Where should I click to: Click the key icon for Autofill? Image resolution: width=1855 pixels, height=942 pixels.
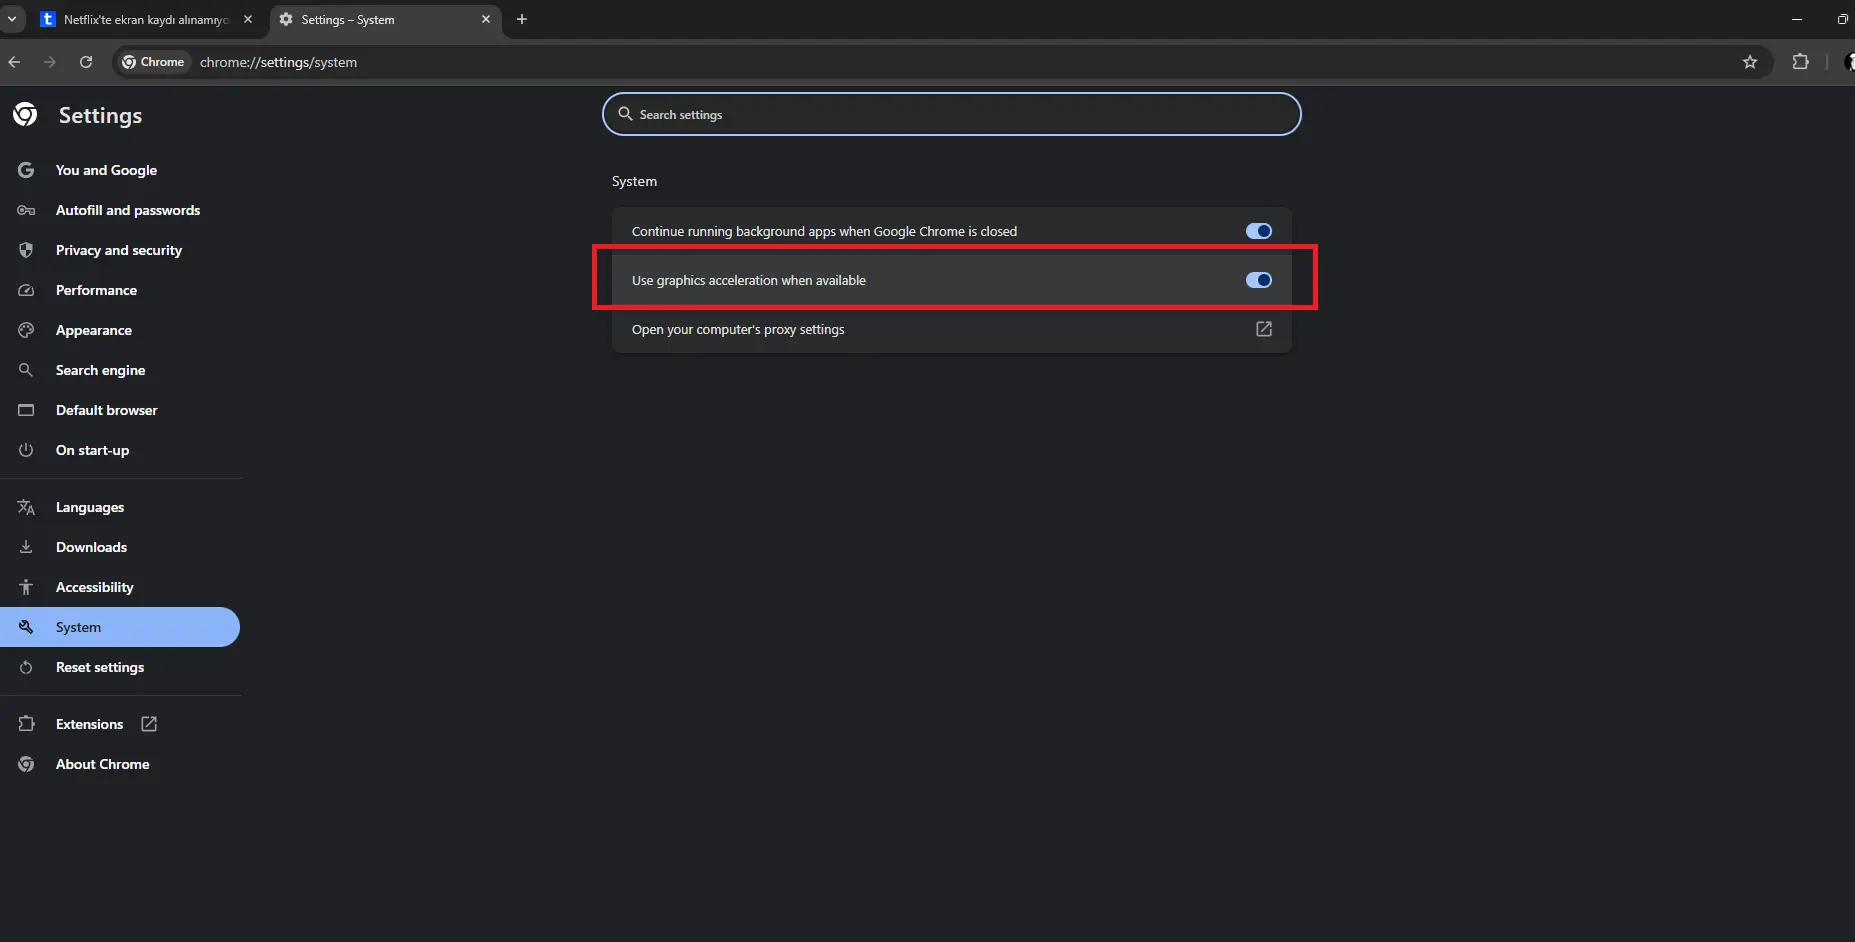tap(26, 210)
